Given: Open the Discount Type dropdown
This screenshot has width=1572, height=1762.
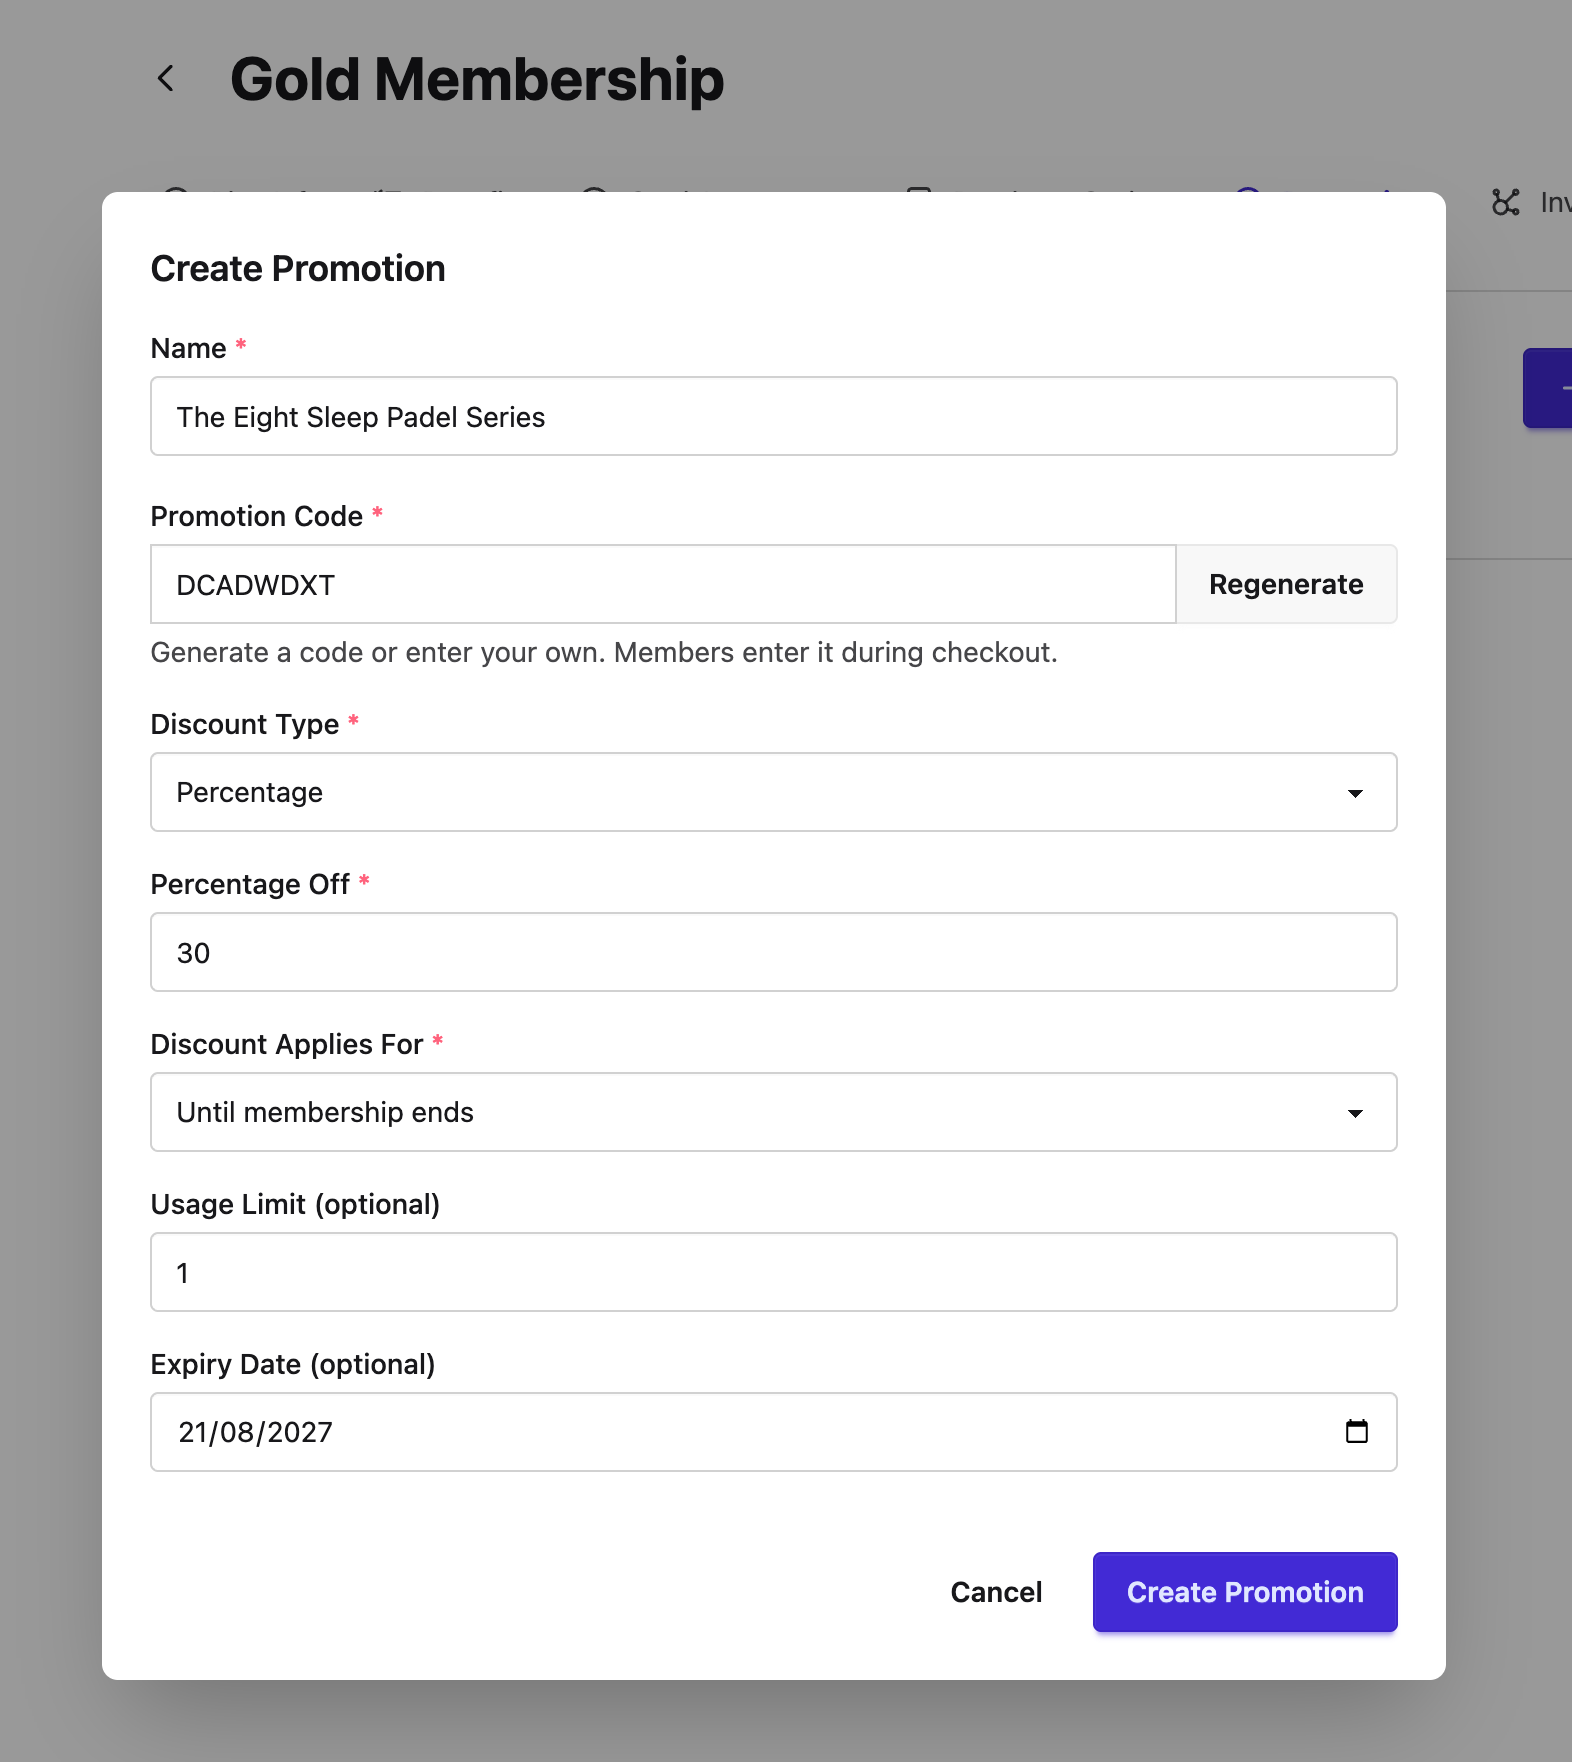Looking at the screenshot, I should pyautogui.click(x=773, y=792).
